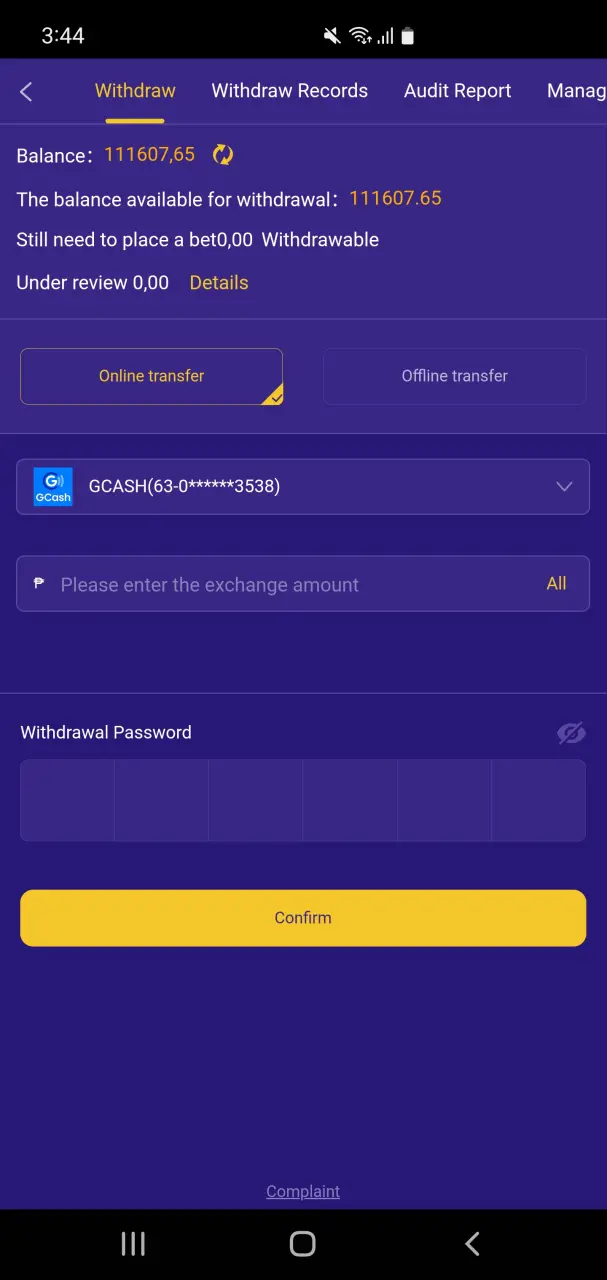Tap the Android navigation back arrow
The width and height of the screenshot is (607, 1280).
[472, 1244]
